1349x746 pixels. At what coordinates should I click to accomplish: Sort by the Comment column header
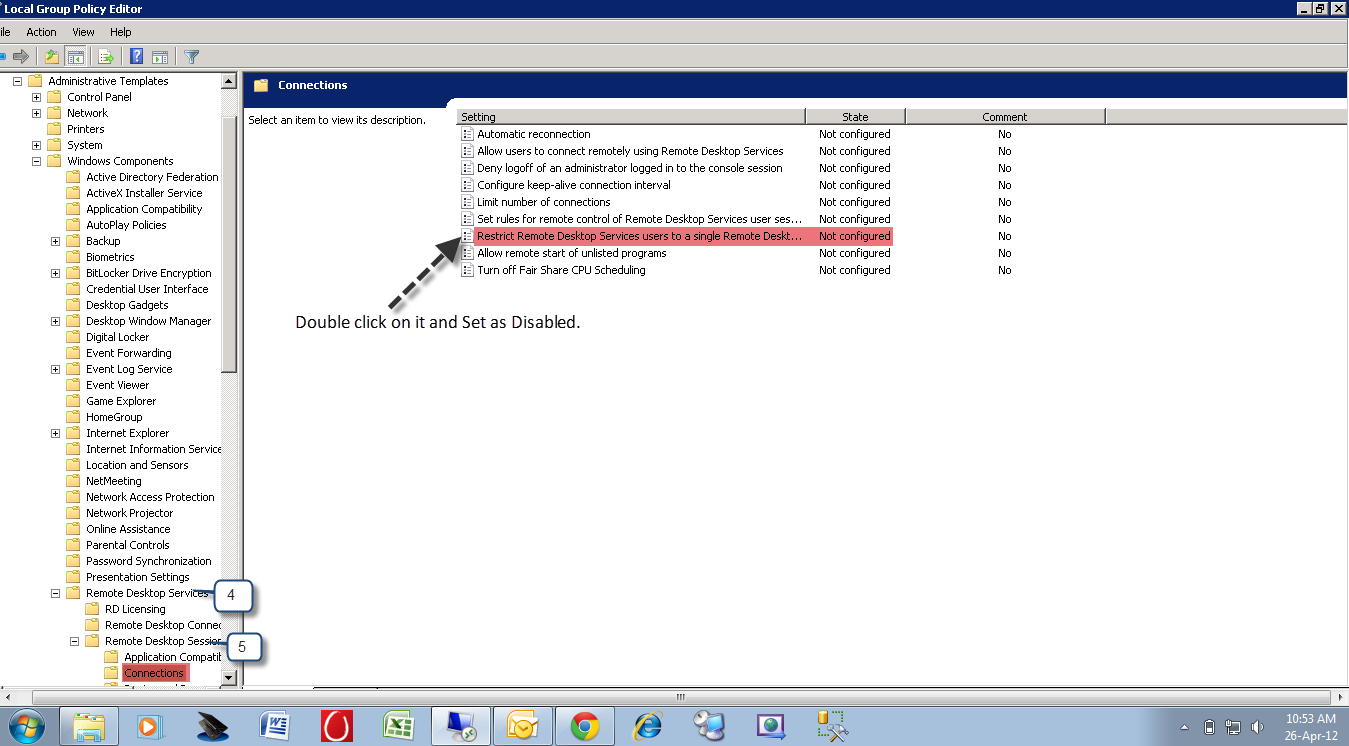(1005, 117)
